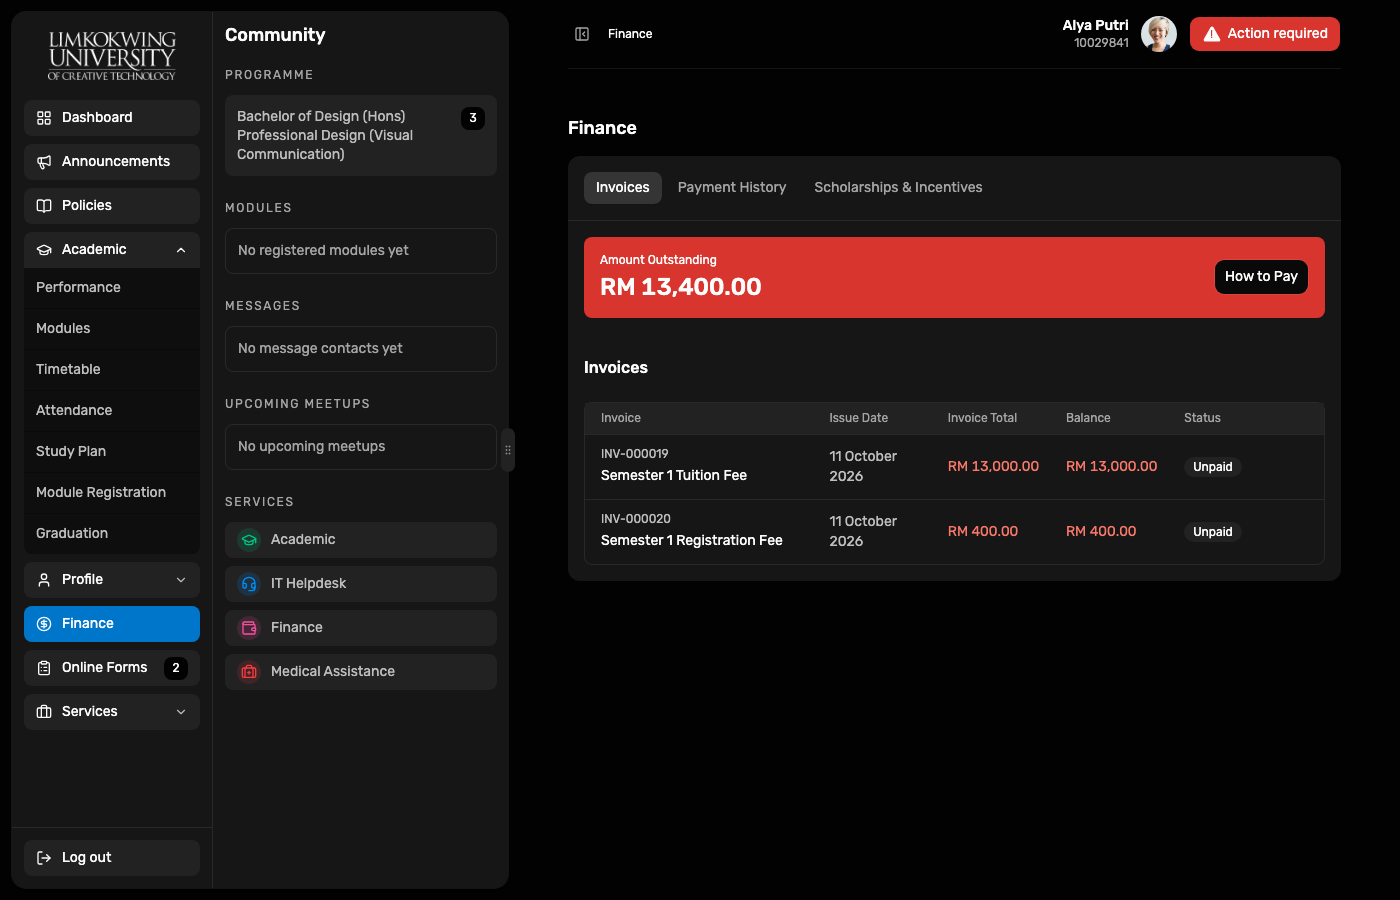Expand the Profile menu chevron
Screen dimensions: 1400x900
click(x=181, y=580)
